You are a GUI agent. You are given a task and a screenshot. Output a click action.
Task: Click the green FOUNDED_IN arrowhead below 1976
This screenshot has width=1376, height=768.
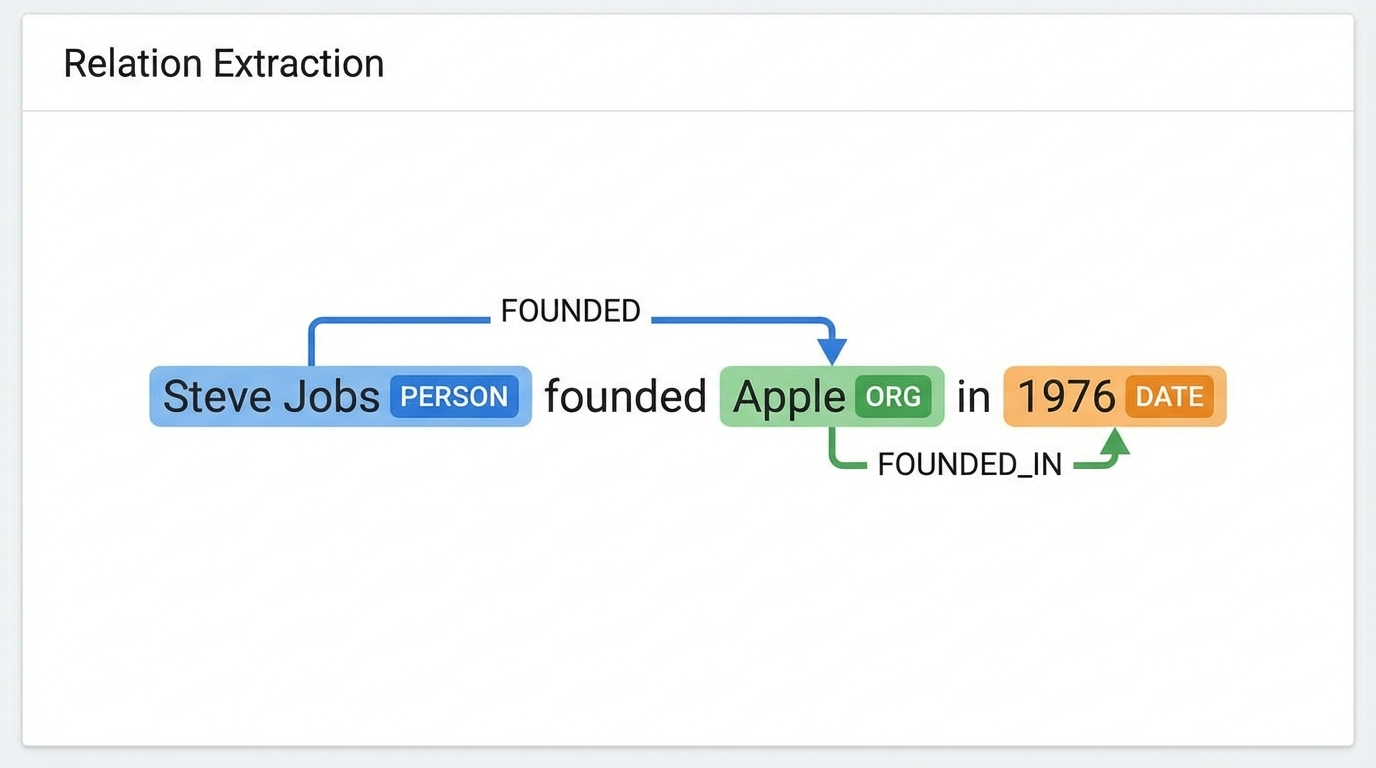(1115, 443)
